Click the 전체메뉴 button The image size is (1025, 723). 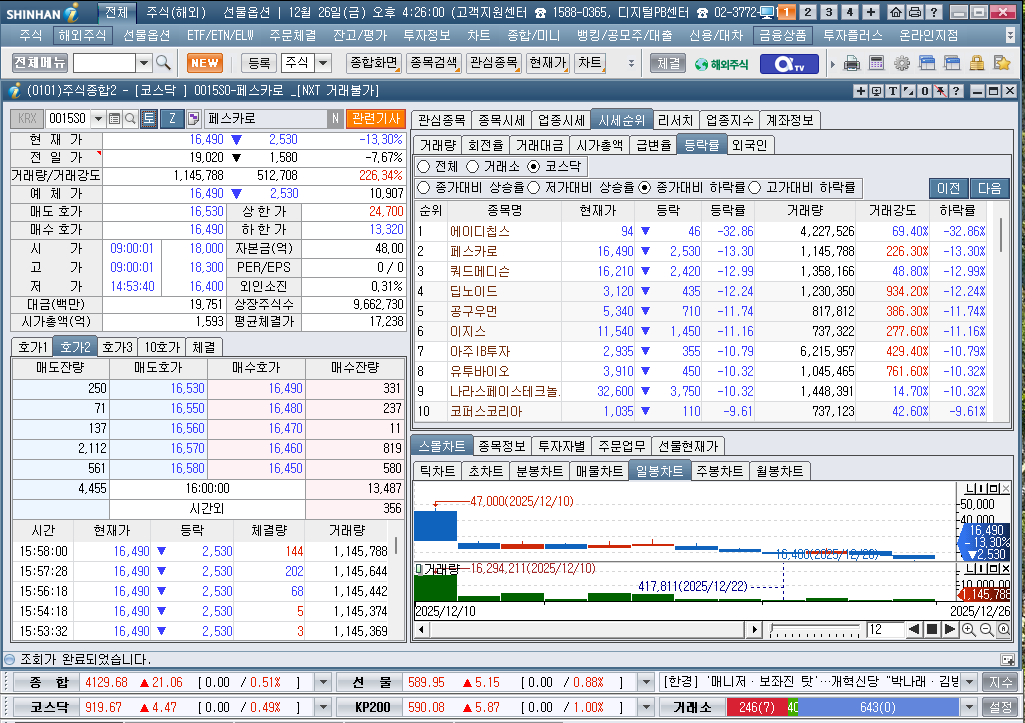[x=40, y=63]
